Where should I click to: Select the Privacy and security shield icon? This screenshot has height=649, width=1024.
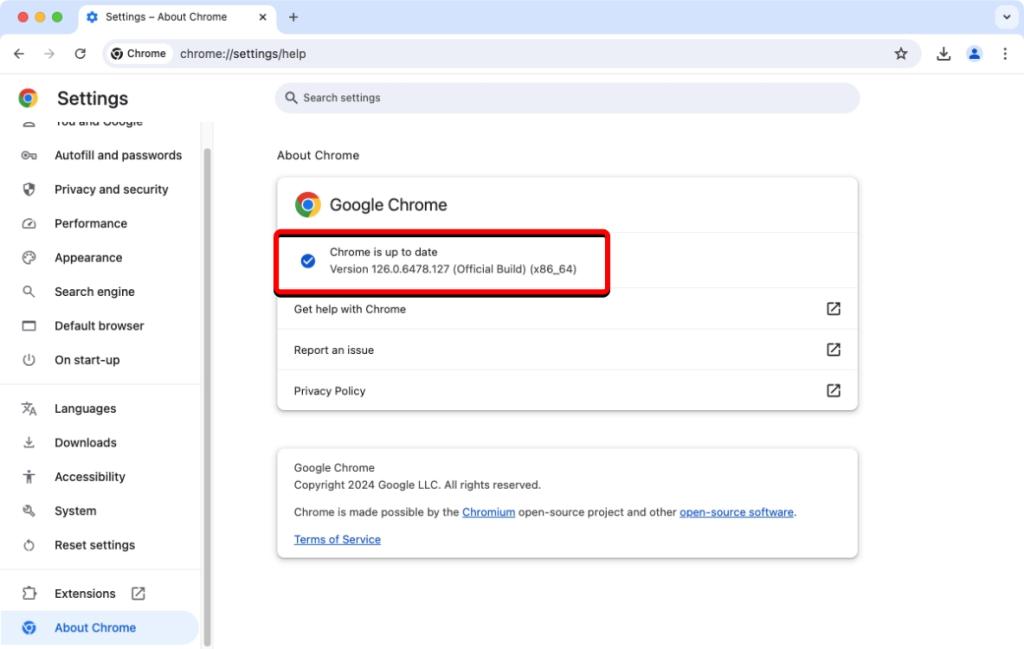pyautogui.click(x=28, y=189)
